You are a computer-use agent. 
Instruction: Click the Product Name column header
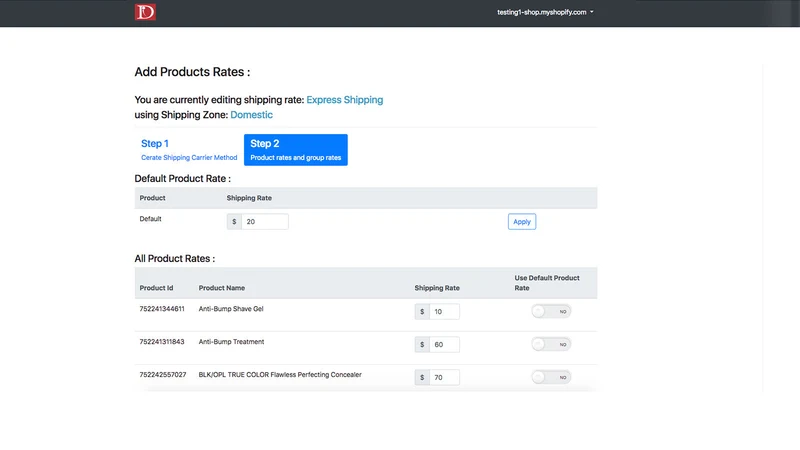(221, 288)
